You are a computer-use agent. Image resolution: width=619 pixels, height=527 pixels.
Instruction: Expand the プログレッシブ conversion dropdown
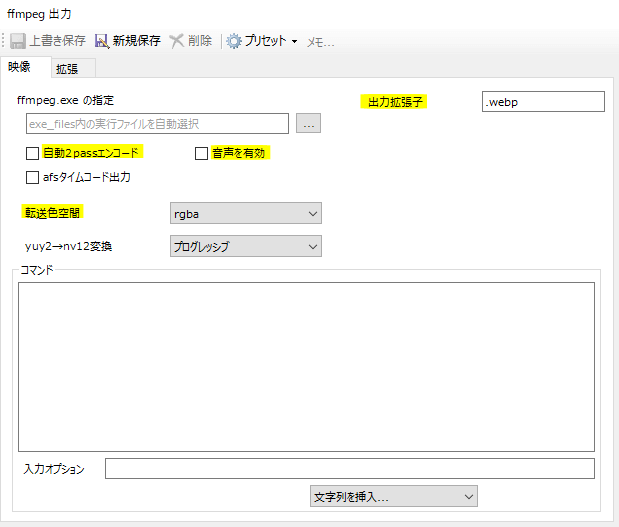point(240,246)
